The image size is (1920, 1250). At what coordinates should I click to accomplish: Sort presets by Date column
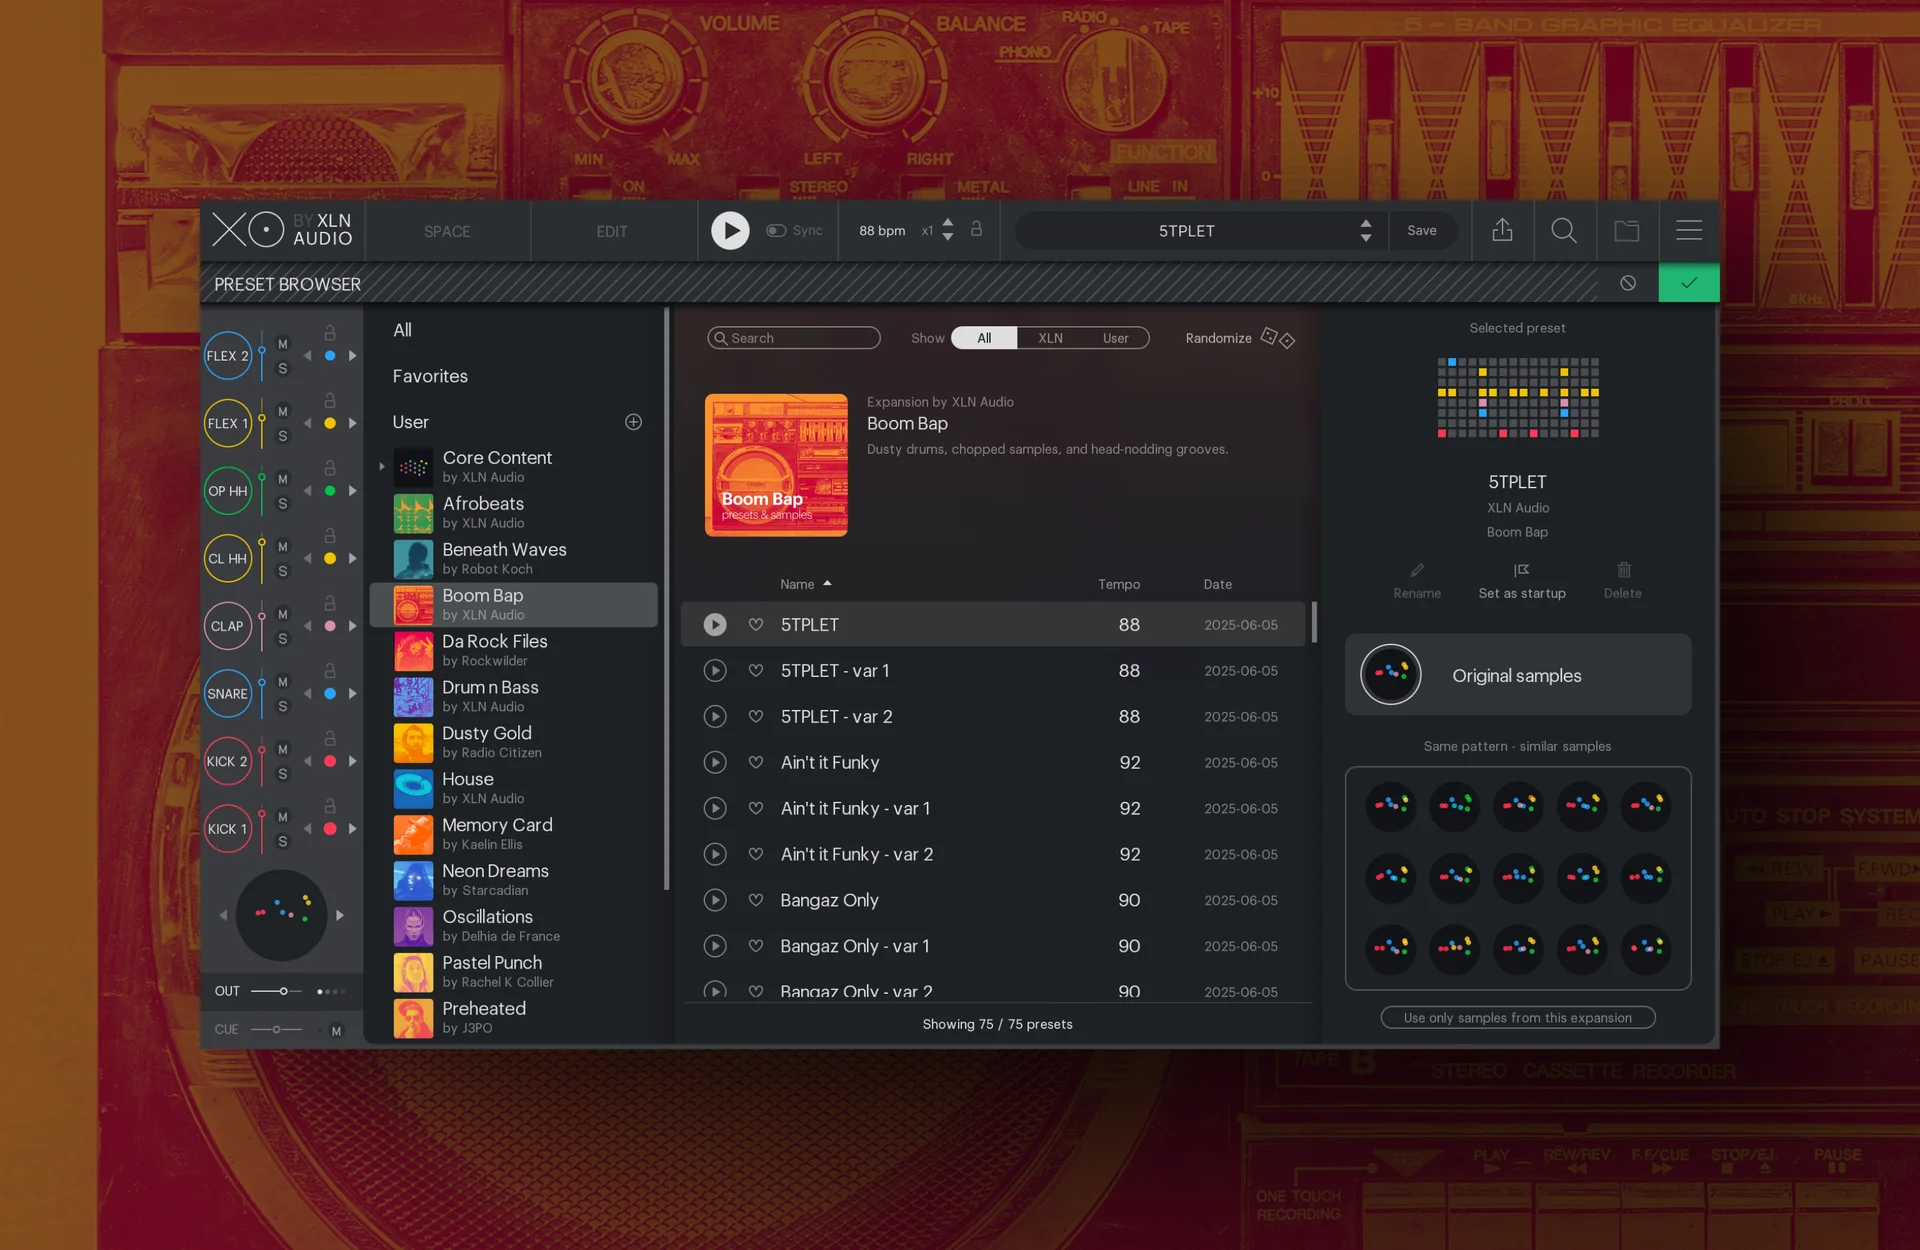[1217, 584]
